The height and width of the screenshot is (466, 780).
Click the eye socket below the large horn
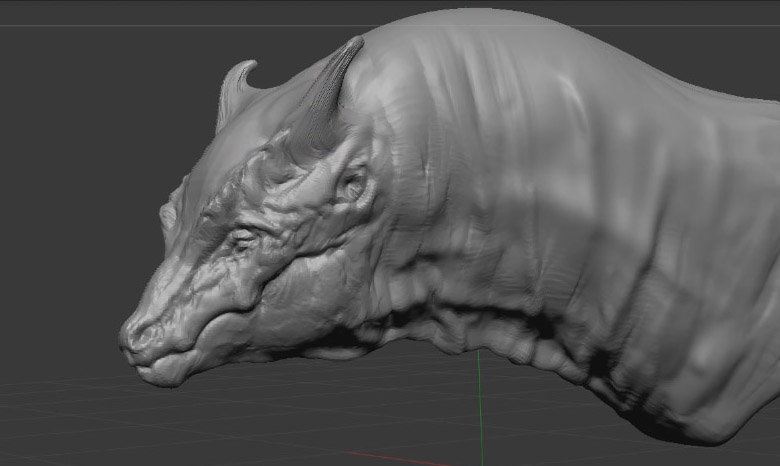tap(353, 184)
